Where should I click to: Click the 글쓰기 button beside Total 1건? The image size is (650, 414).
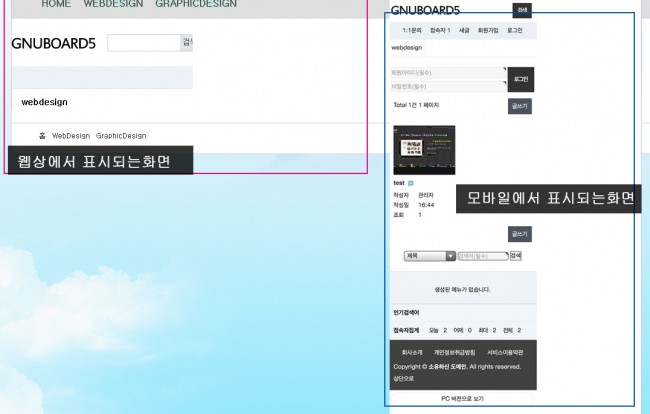[520, 106]
